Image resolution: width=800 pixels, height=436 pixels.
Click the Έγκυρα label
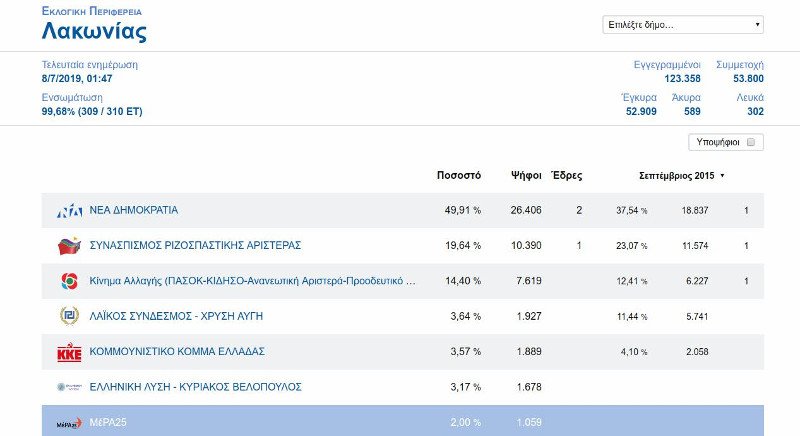(x=639, y=97)
